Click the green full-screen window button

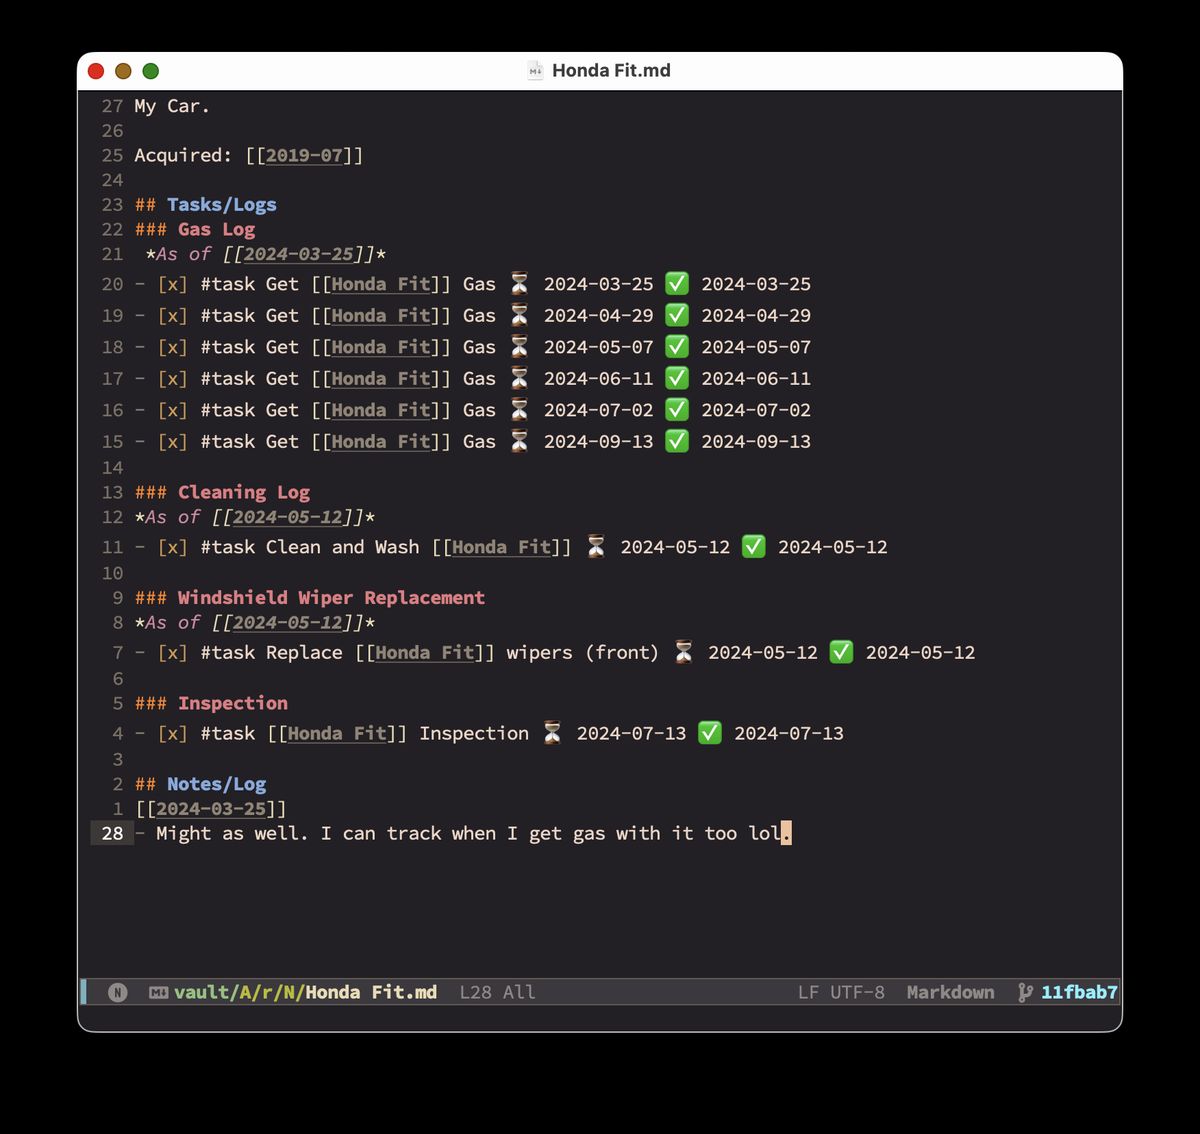click(x=151, y=71)
